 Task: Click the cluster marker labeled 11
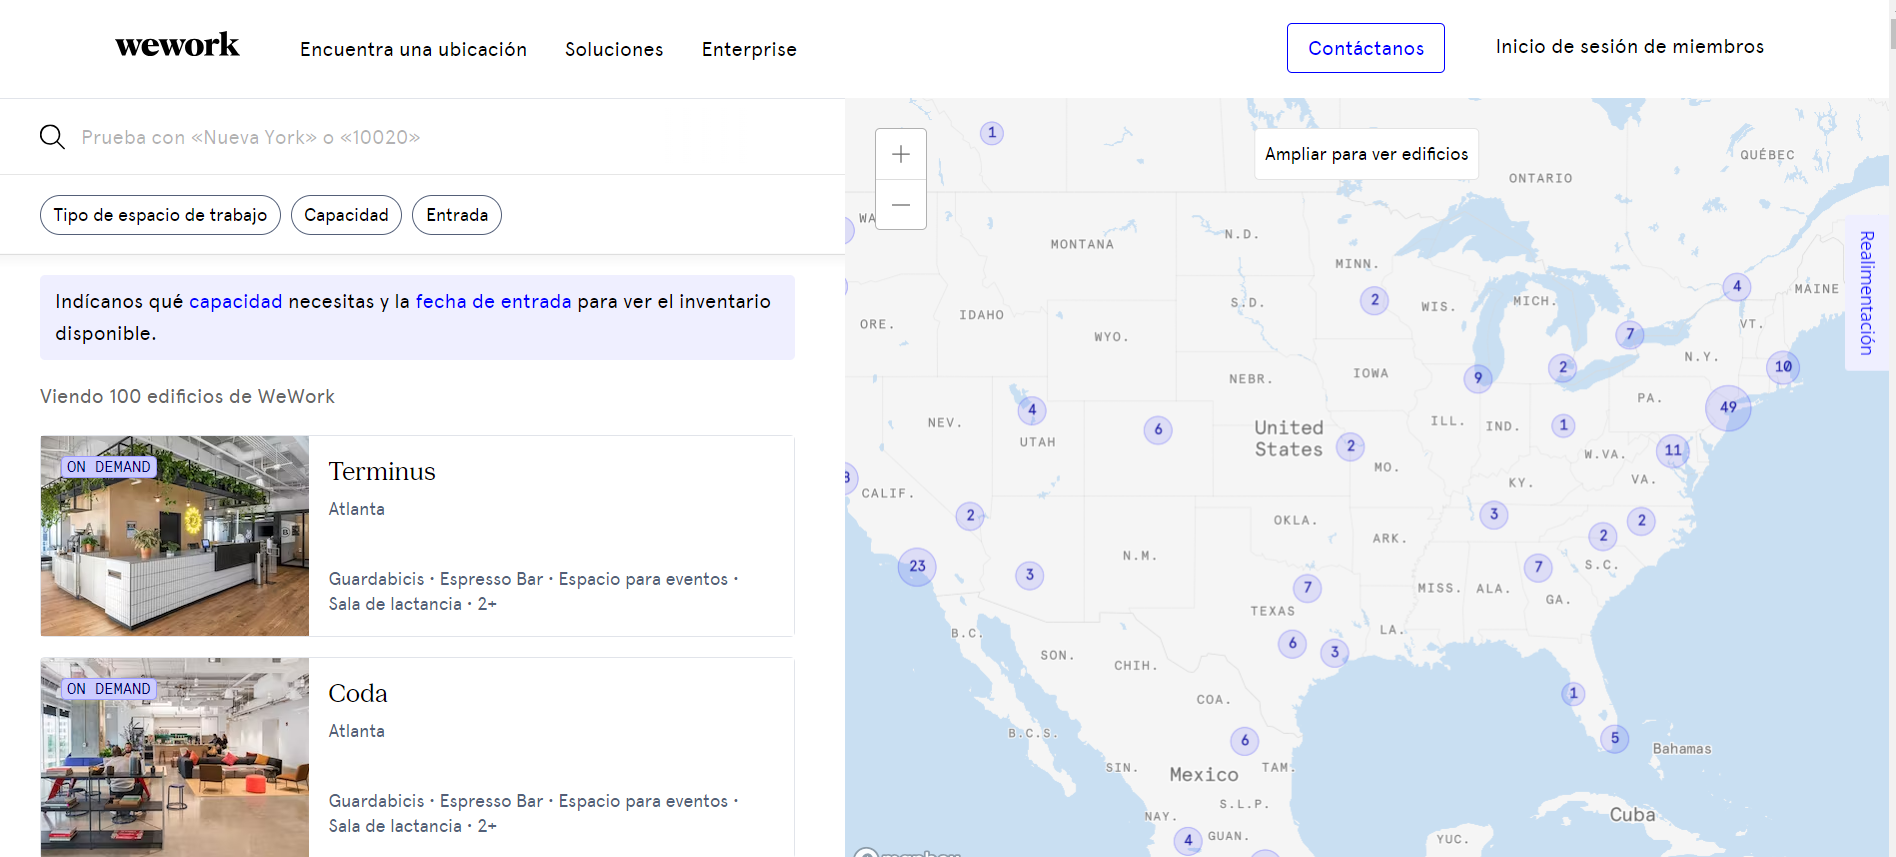click(x=1673, y=450)
